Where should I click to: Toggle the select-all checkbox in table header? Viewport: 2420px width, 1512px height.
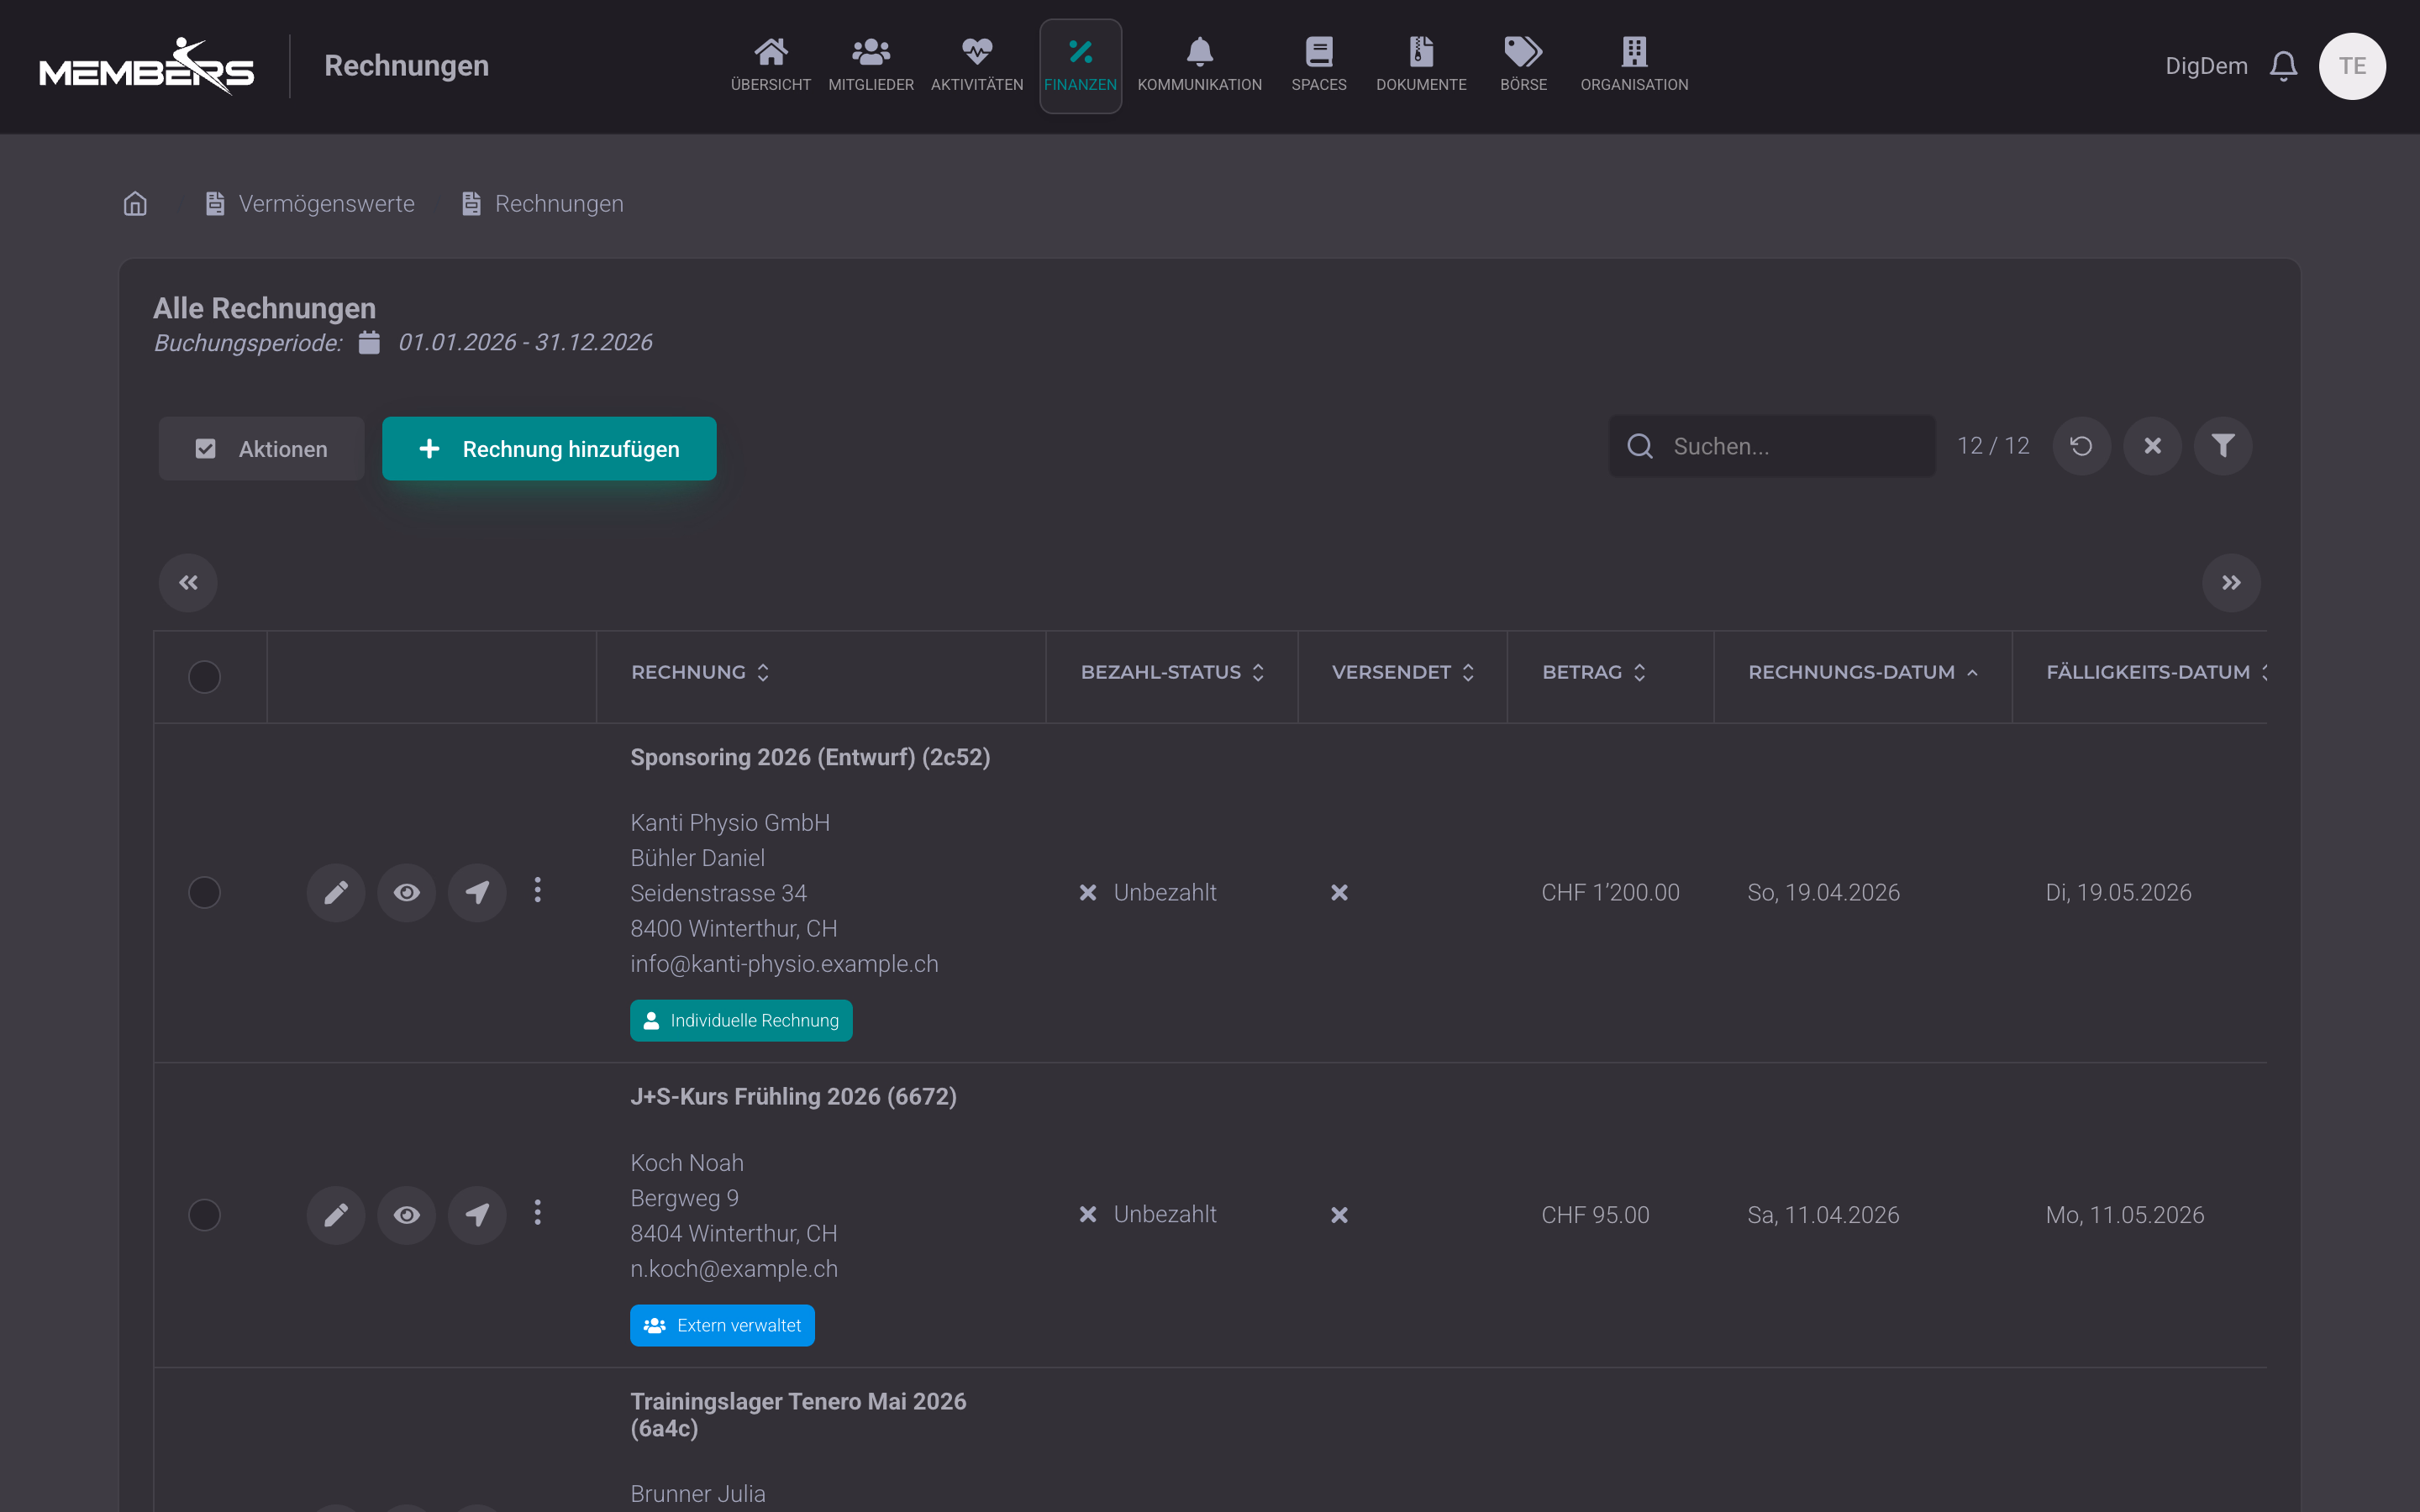coord(204,677)
